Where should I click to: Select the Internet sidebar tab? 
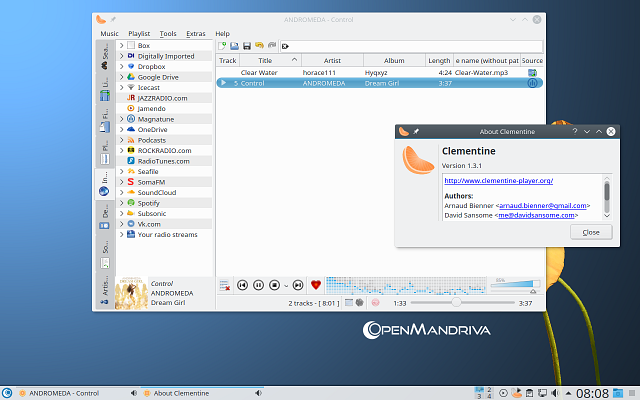tap(104, 184)
